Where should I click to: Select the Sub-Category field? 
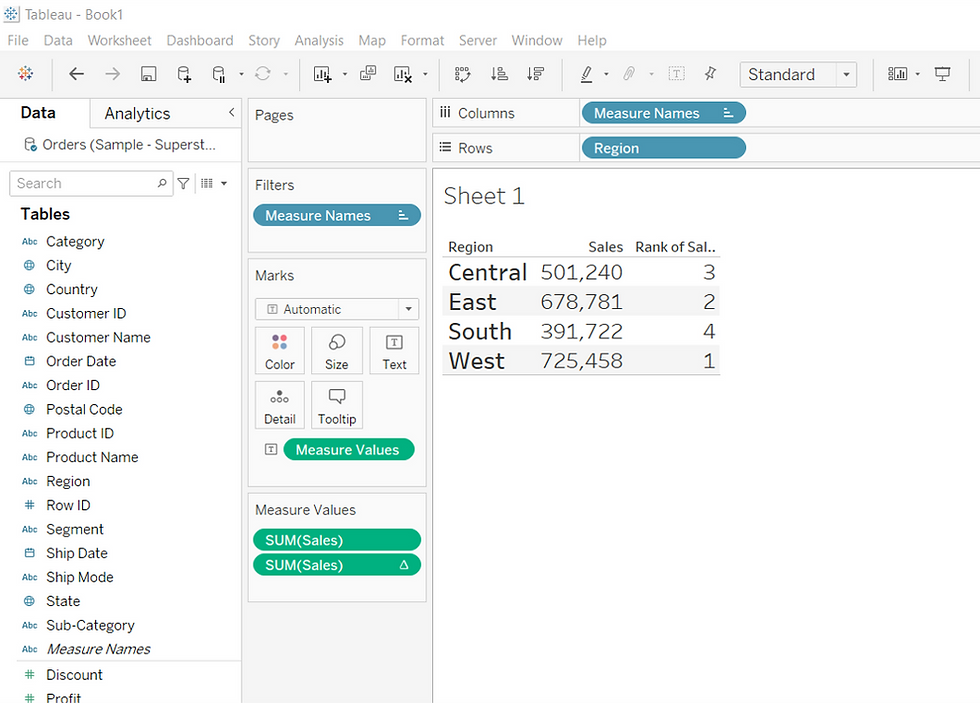(x=90, y=626)
